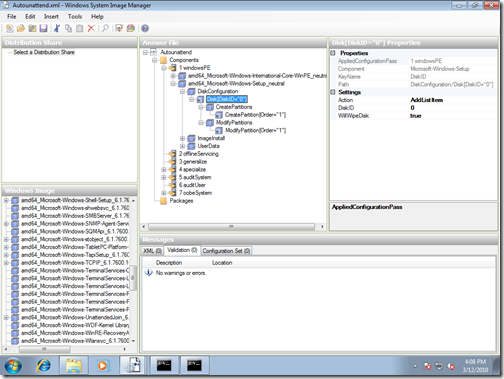Save the answer file via toolbar disk icon
This screenshot has width=504, height=379.
(x=43, y=29)
